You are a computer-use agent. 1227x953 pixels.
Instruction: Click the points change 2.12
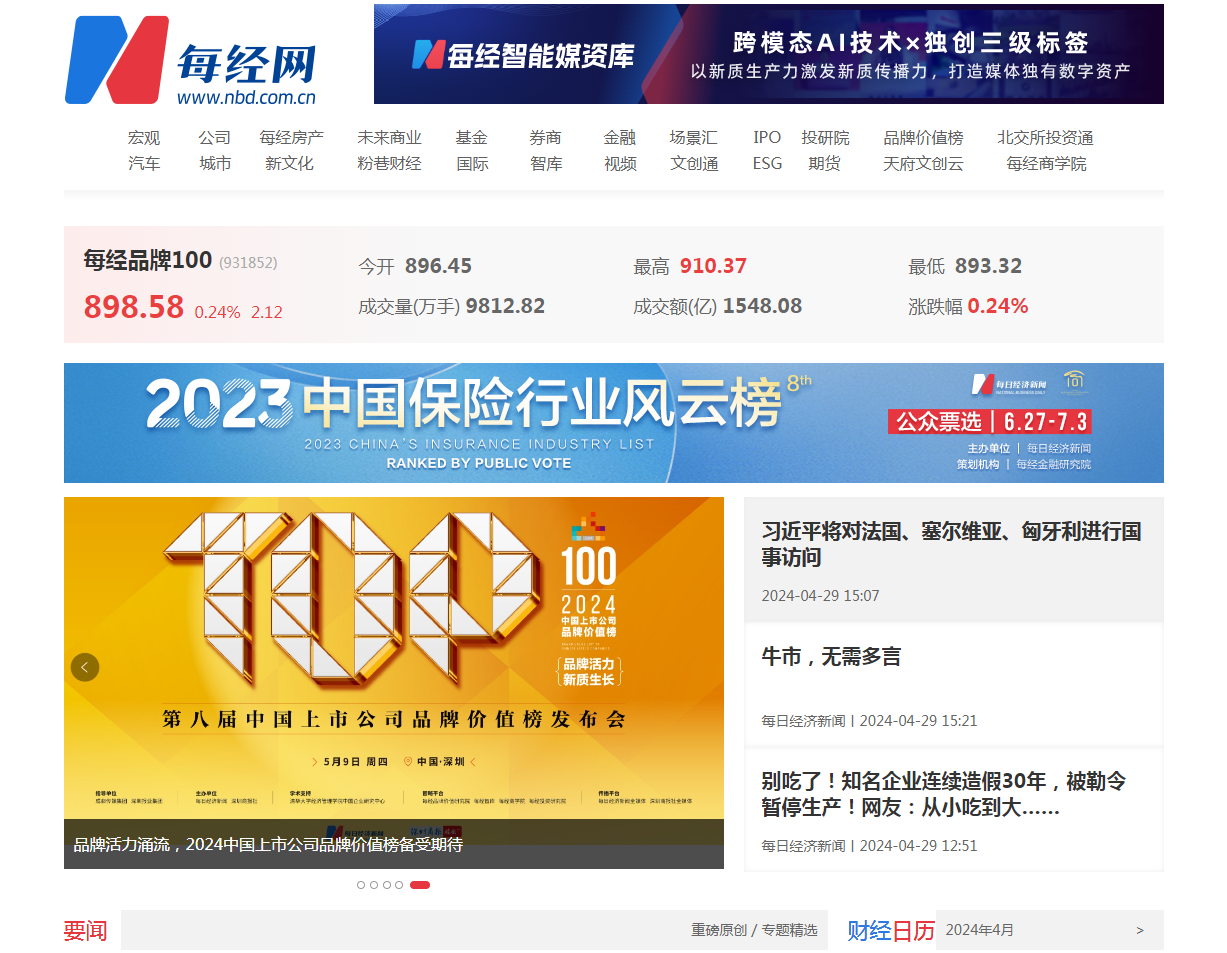(x=267, y=312)
